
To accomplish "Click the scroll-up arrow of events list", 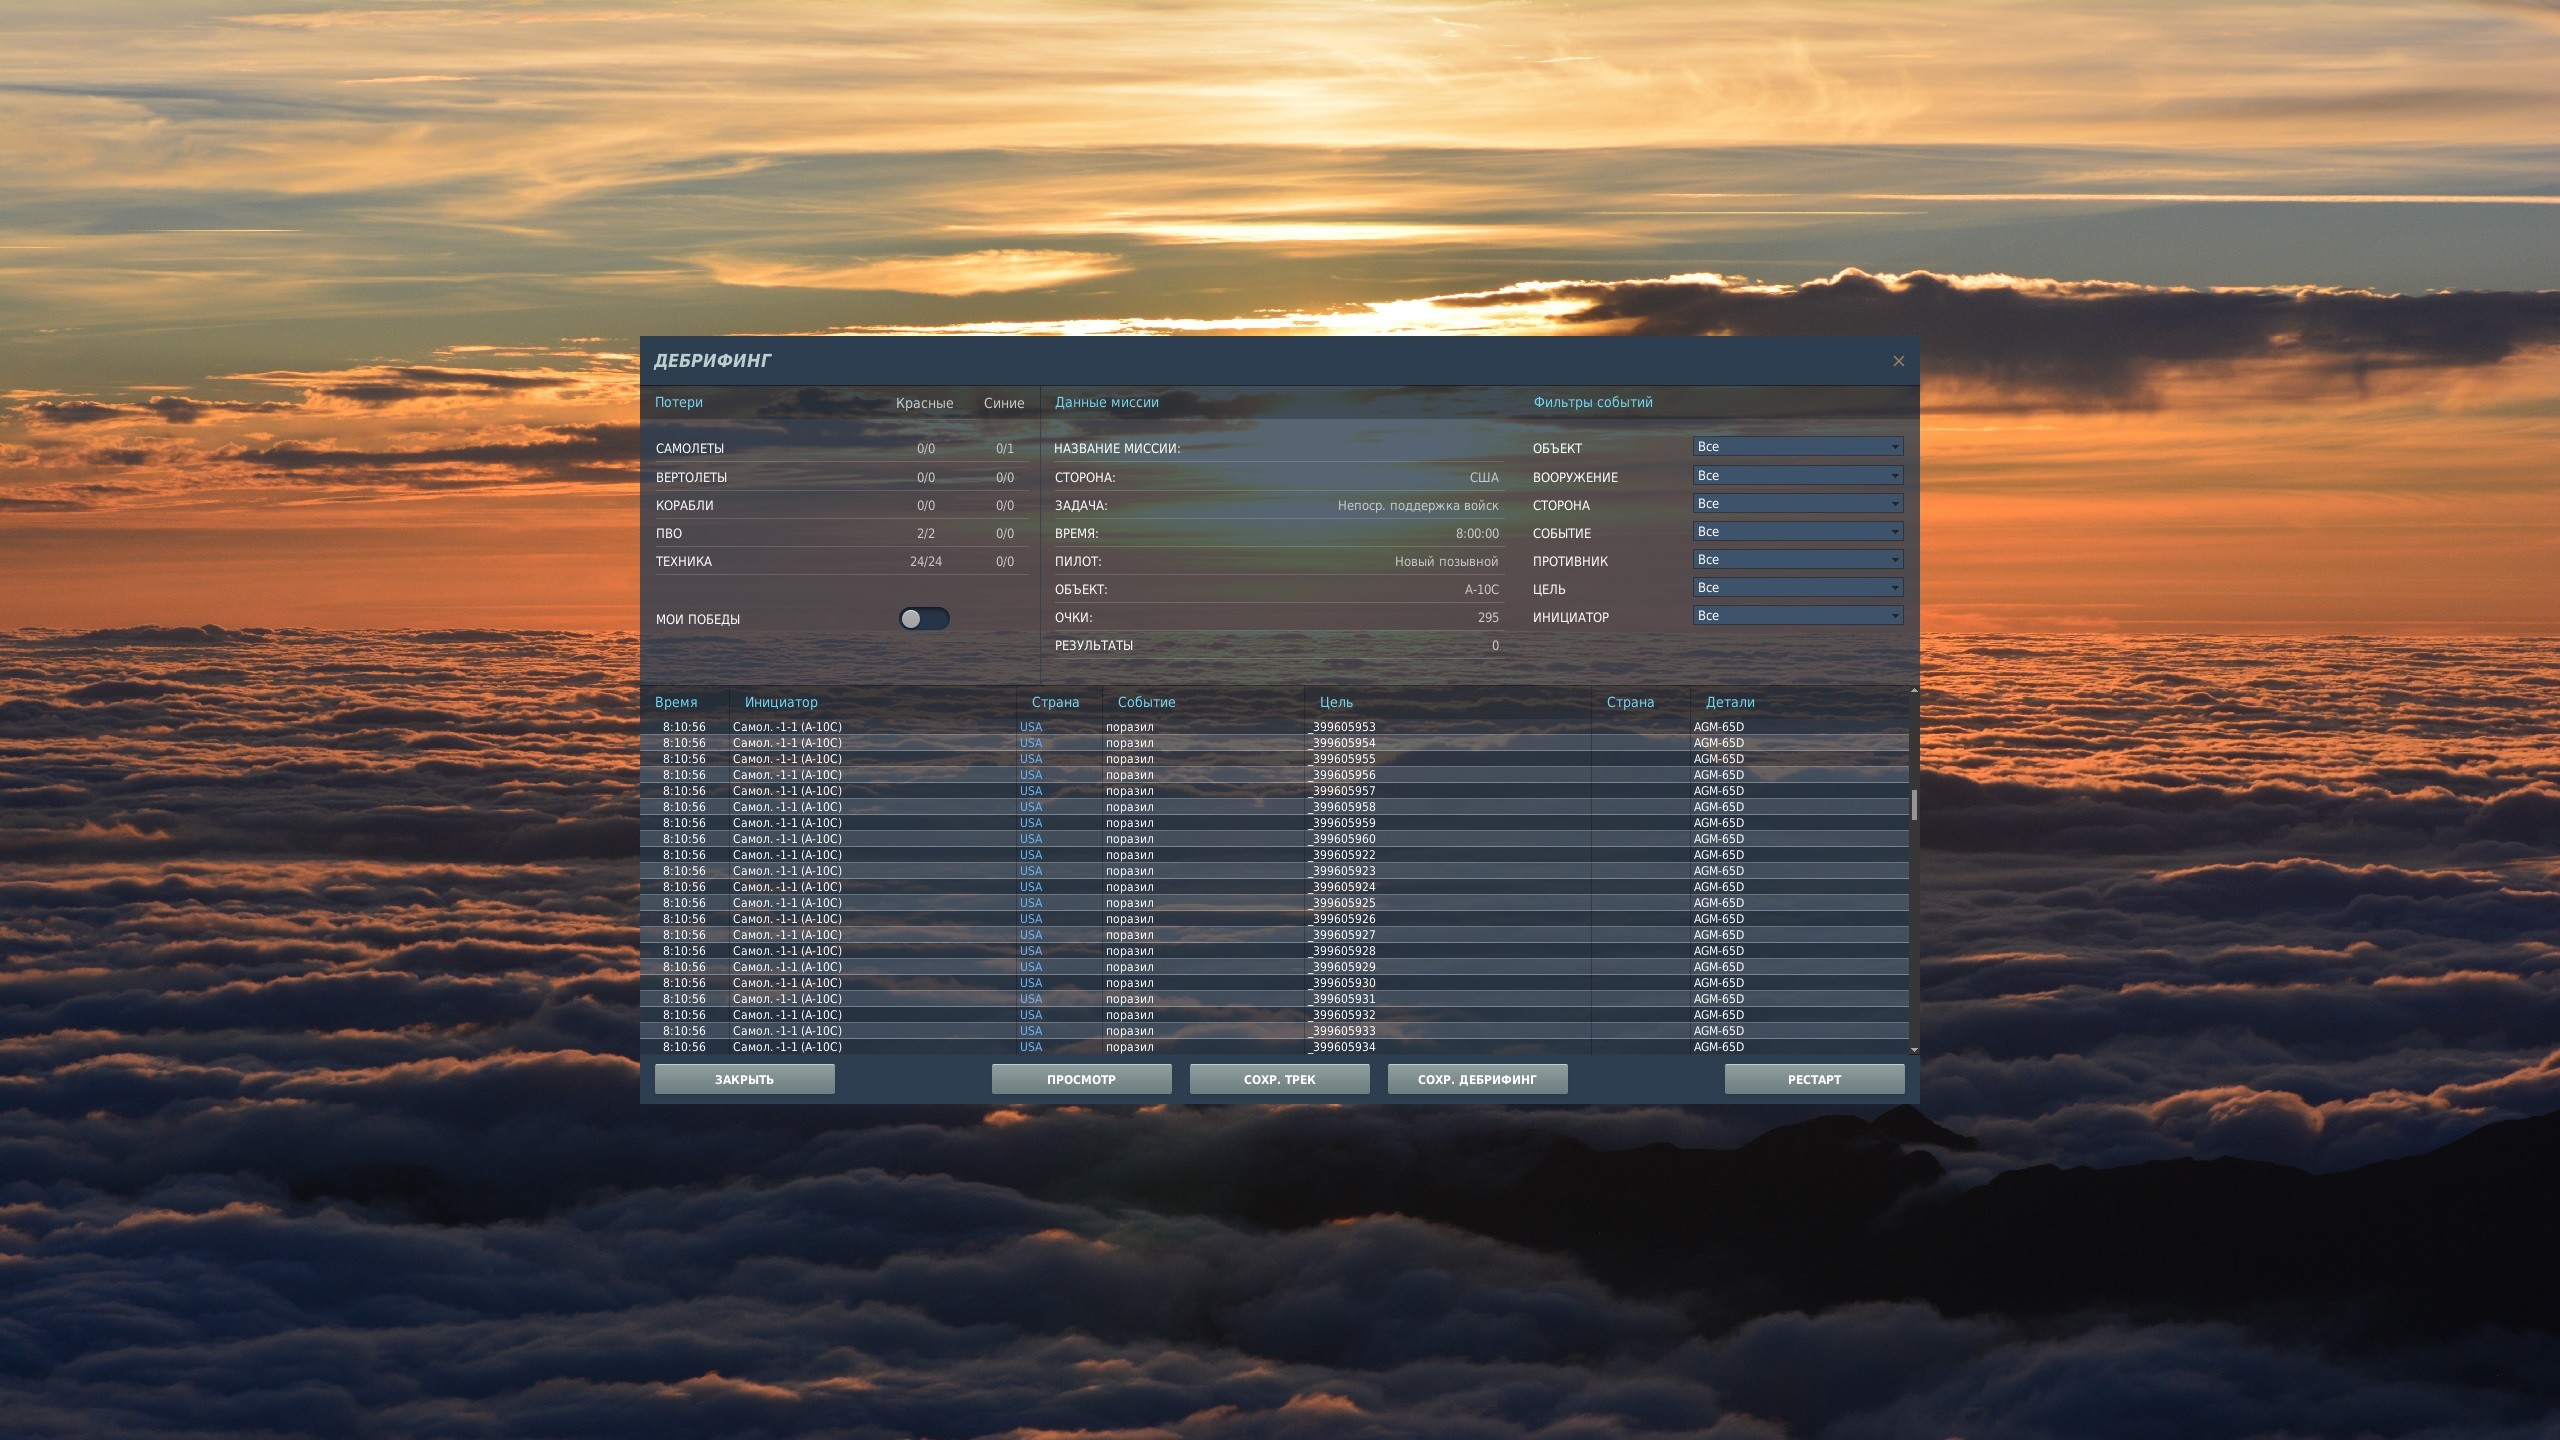I will pos(1914,690).
